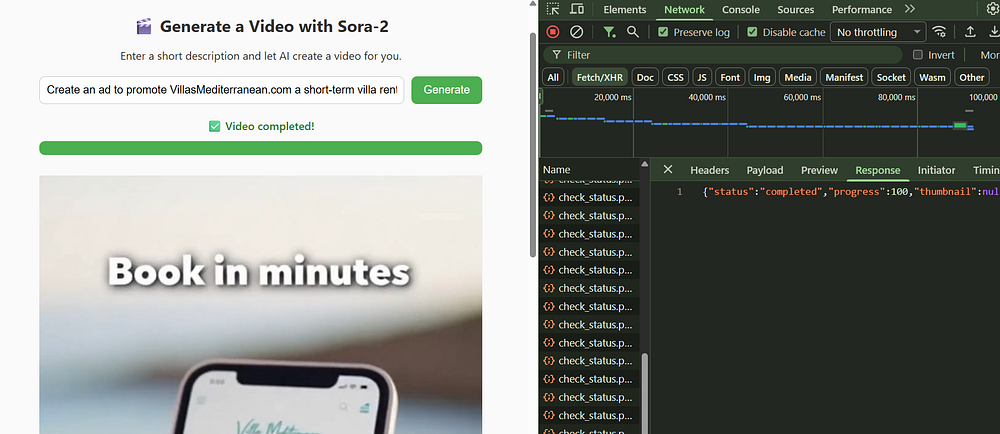Go to the Sources tab

[x=795, y=10]
